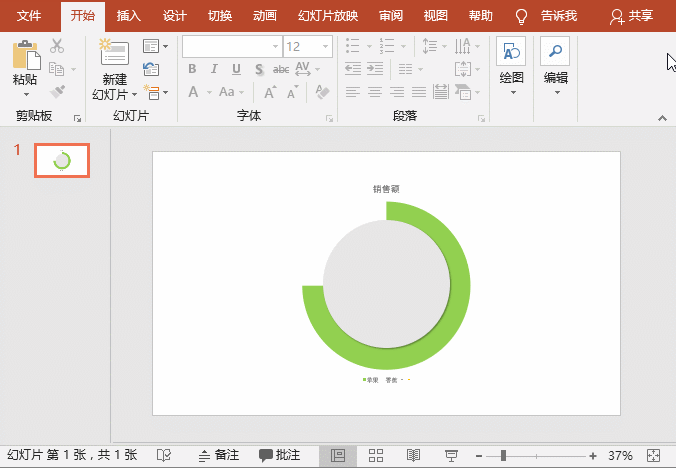Screen dimensions: 676x468
Task: Collapse the ribbon with the chevron
Action: 661,117
